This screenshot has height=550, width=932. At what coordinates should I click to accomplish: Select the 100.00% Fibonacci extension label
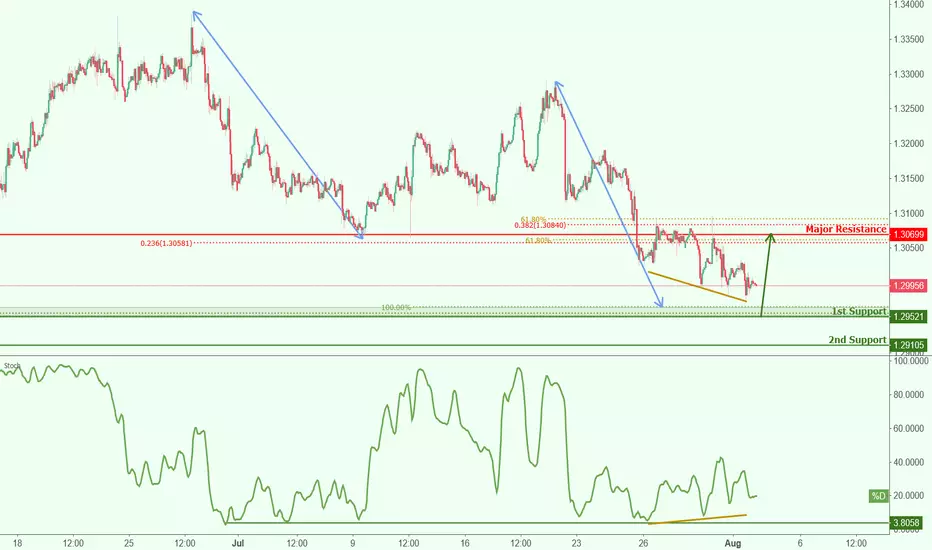[x=396, y=307]
